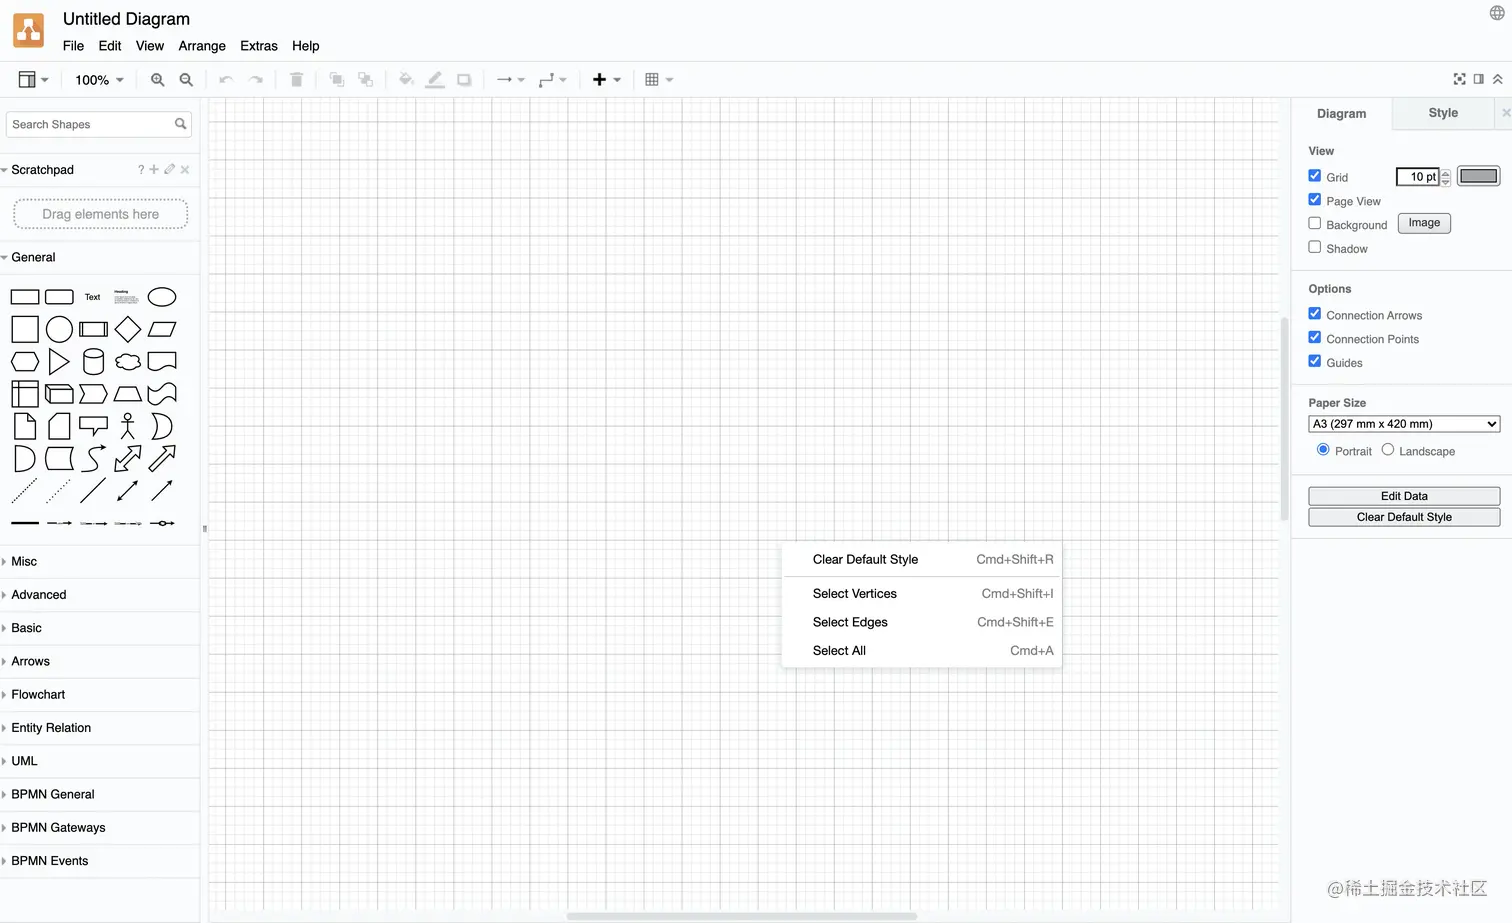Open the A3 paper size dropdown
Screen dimensions: 1512x923
(x=1404, y=424)
